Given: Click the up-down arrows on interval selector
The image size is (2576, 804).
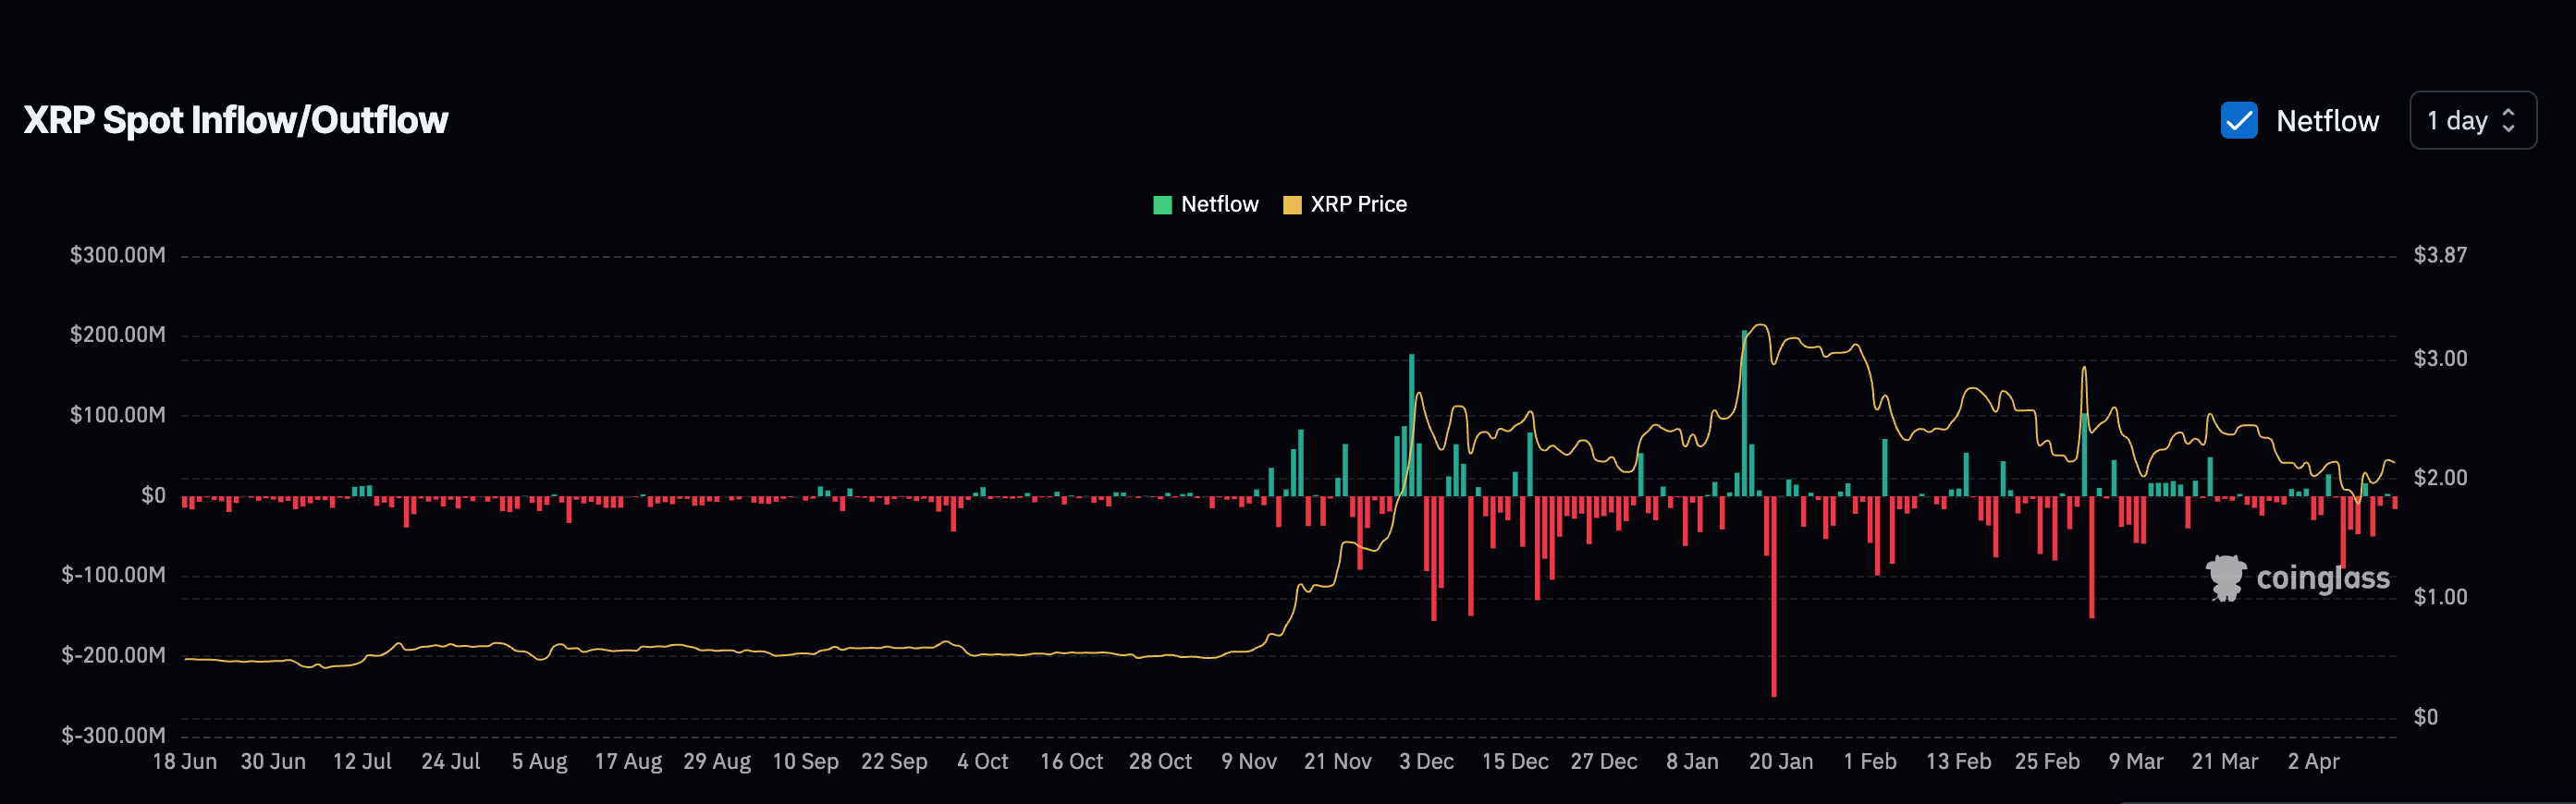Looking at the screenshot, I should point(2508,121).
